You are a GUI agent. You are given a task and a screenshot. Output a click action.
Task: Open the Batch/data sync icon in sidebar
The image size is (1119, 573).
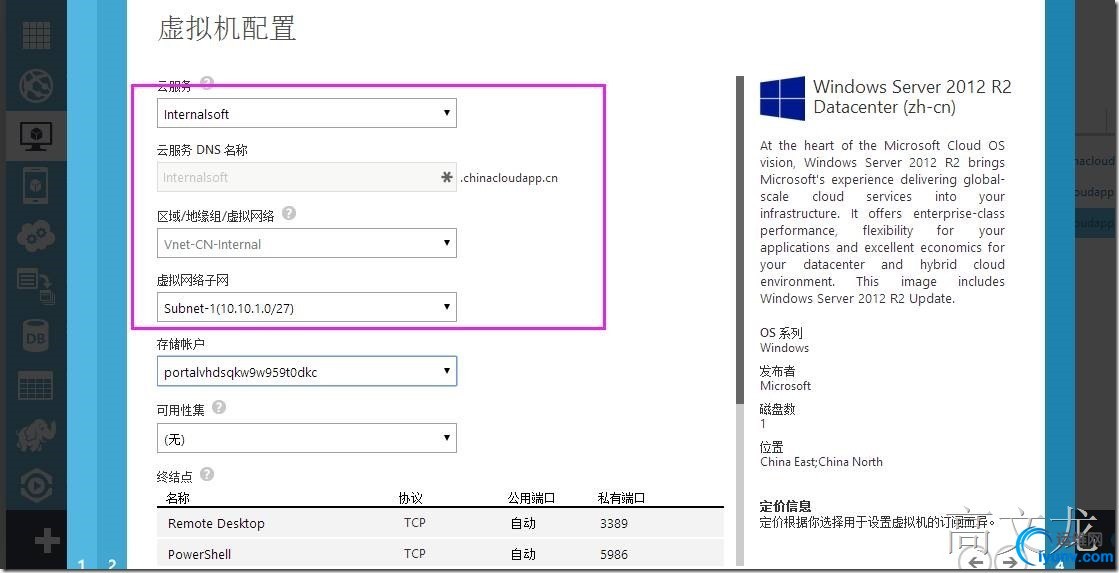(36, 286)
